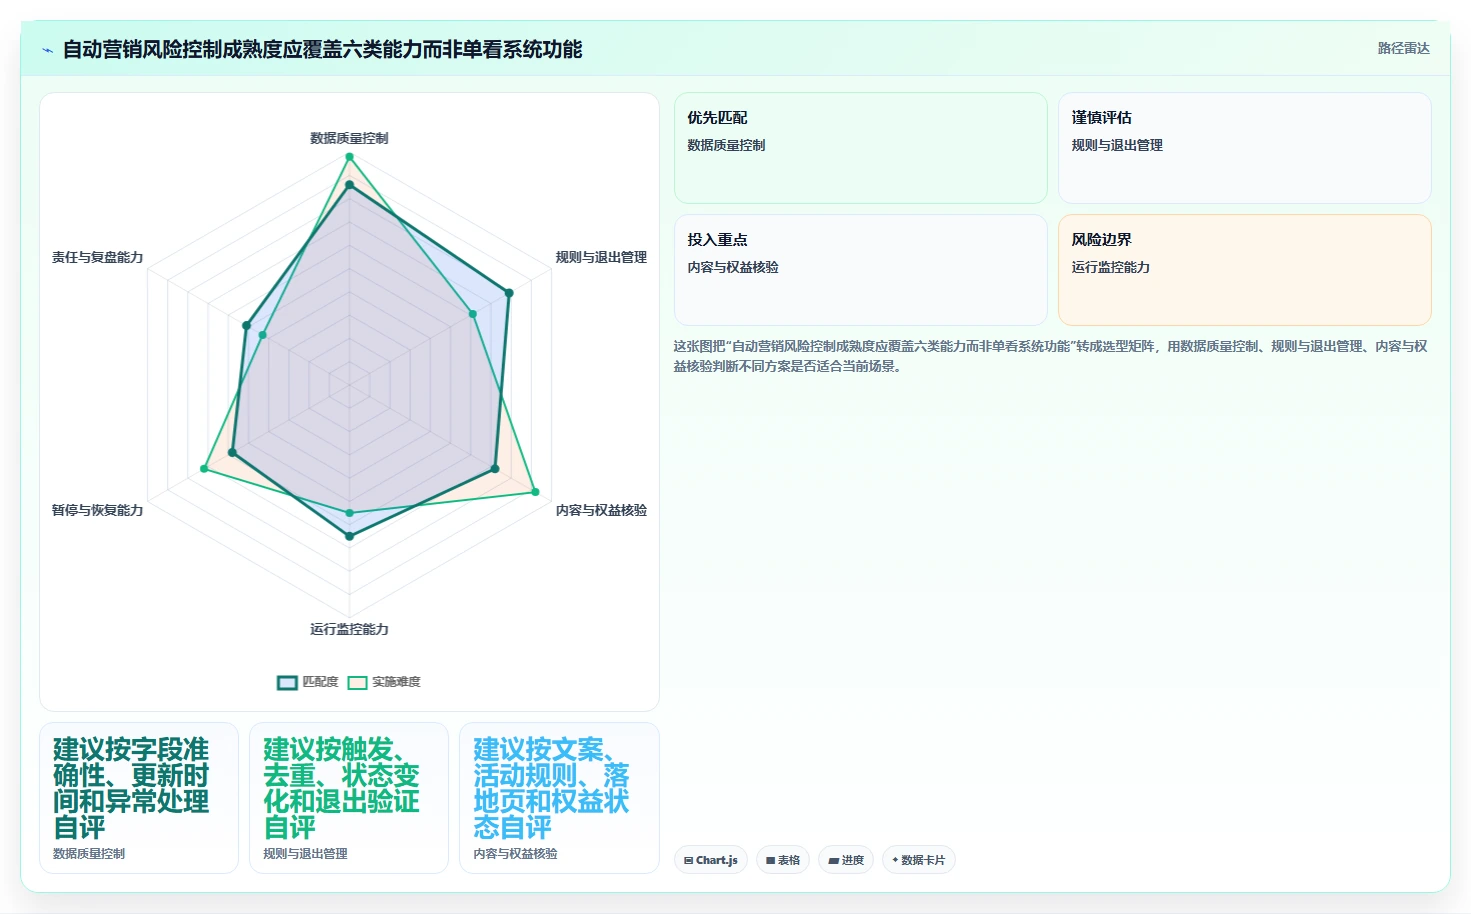Screen dimensions: 1471x914
Task: Select the Chart.js tag
Action: click(x=711, y=860)
